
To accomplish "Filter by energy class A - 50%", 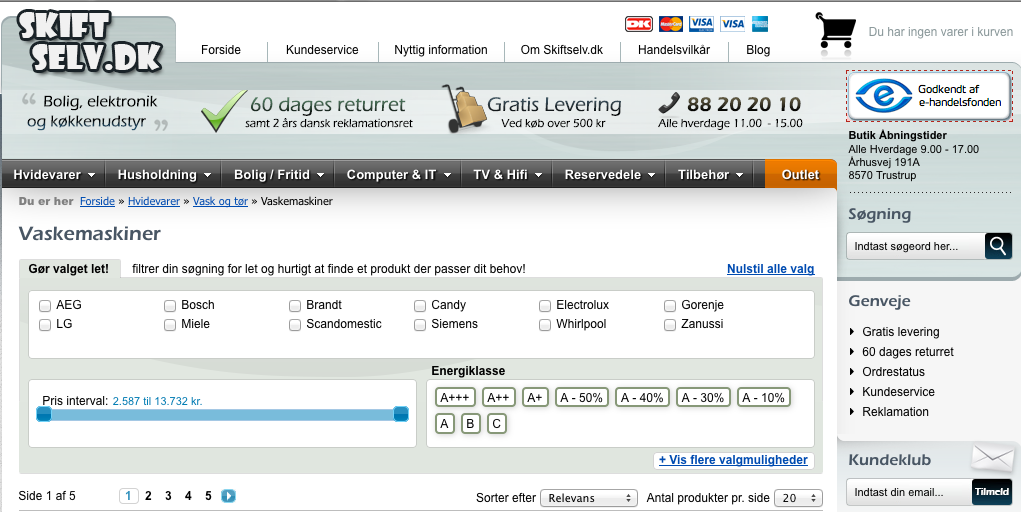I will [x=581, y=397].
